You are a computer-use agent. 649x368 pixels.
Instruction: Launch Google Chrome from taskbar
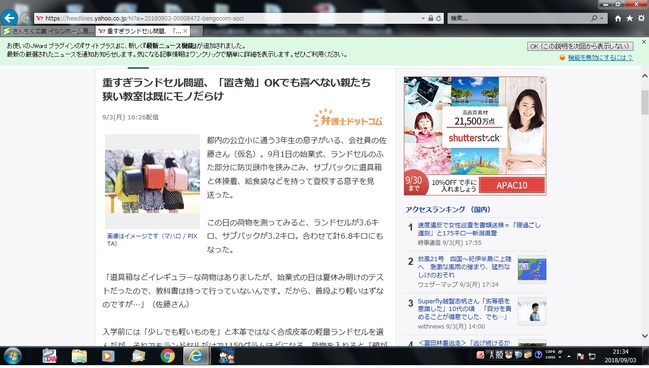click(x=168, y=356)
